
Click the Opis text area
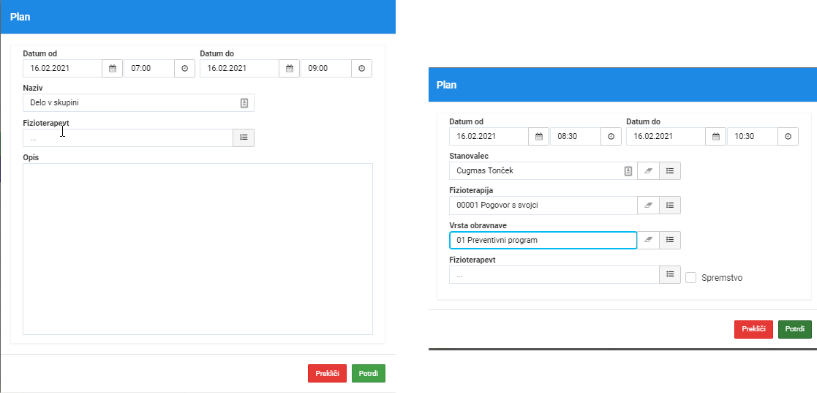click(x=197, y=249)
